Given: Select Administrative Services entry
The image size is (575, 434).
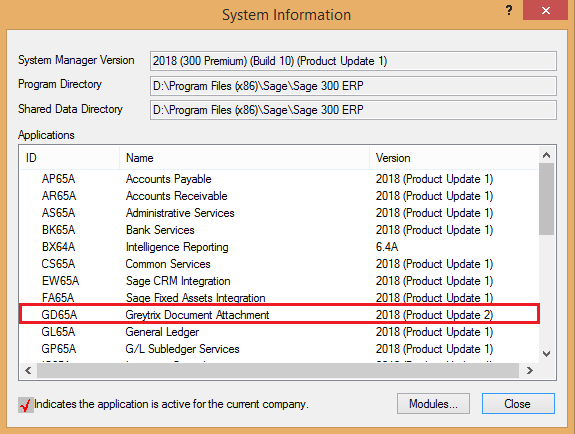Looking at the screenshot, I should click(x=180, y=213).
